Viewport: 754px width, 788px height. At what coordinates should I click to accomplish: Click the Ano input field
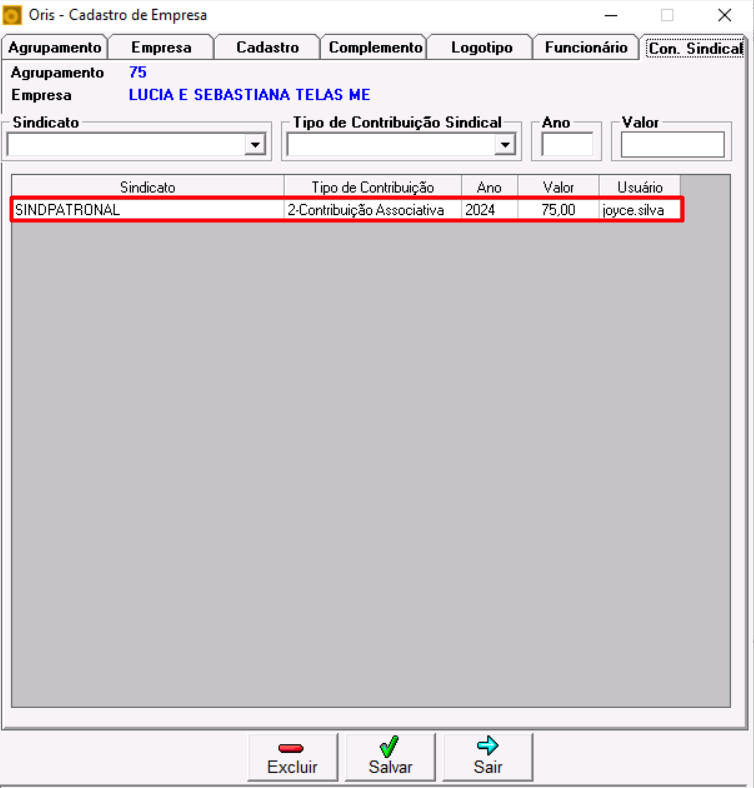click(567, 145)
